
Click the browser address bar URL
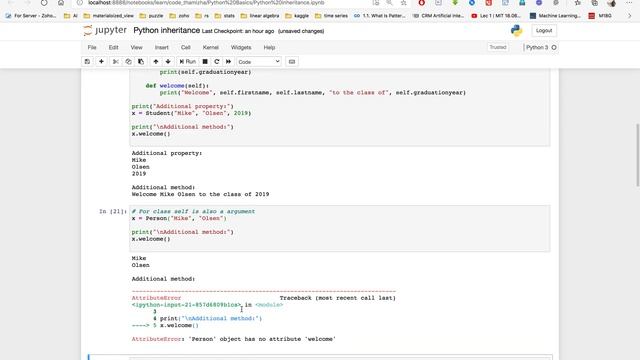[206, 3]
